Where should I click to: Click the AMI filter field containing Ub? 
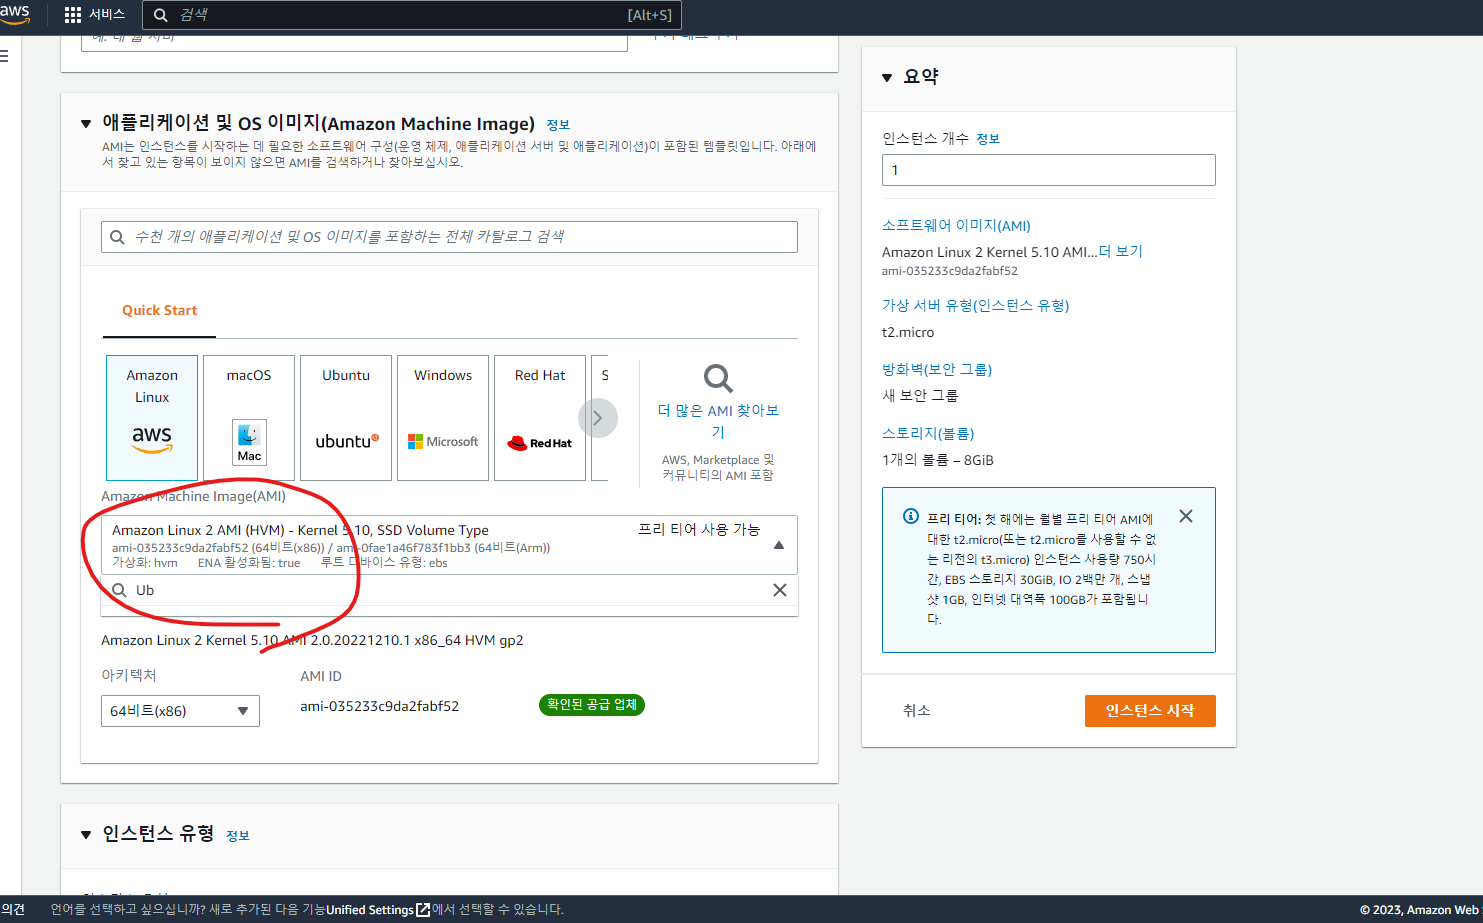pyautogui.click(x=449, y=590)
